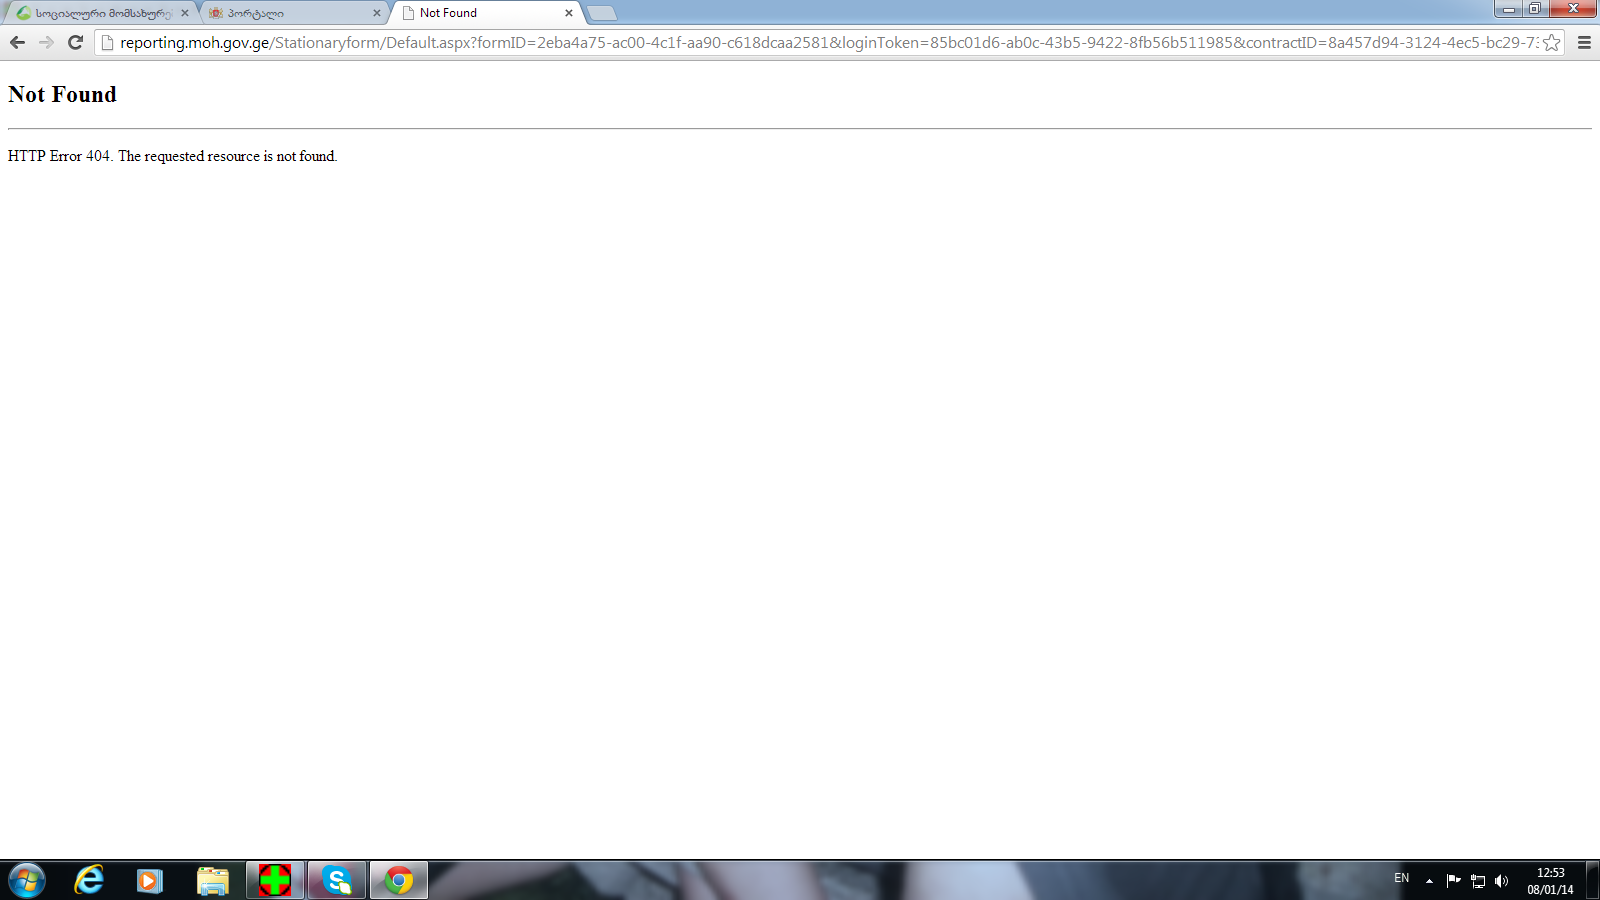Go back using the browser back arrow
1600x900 pixels.
[x=17, y=42]
